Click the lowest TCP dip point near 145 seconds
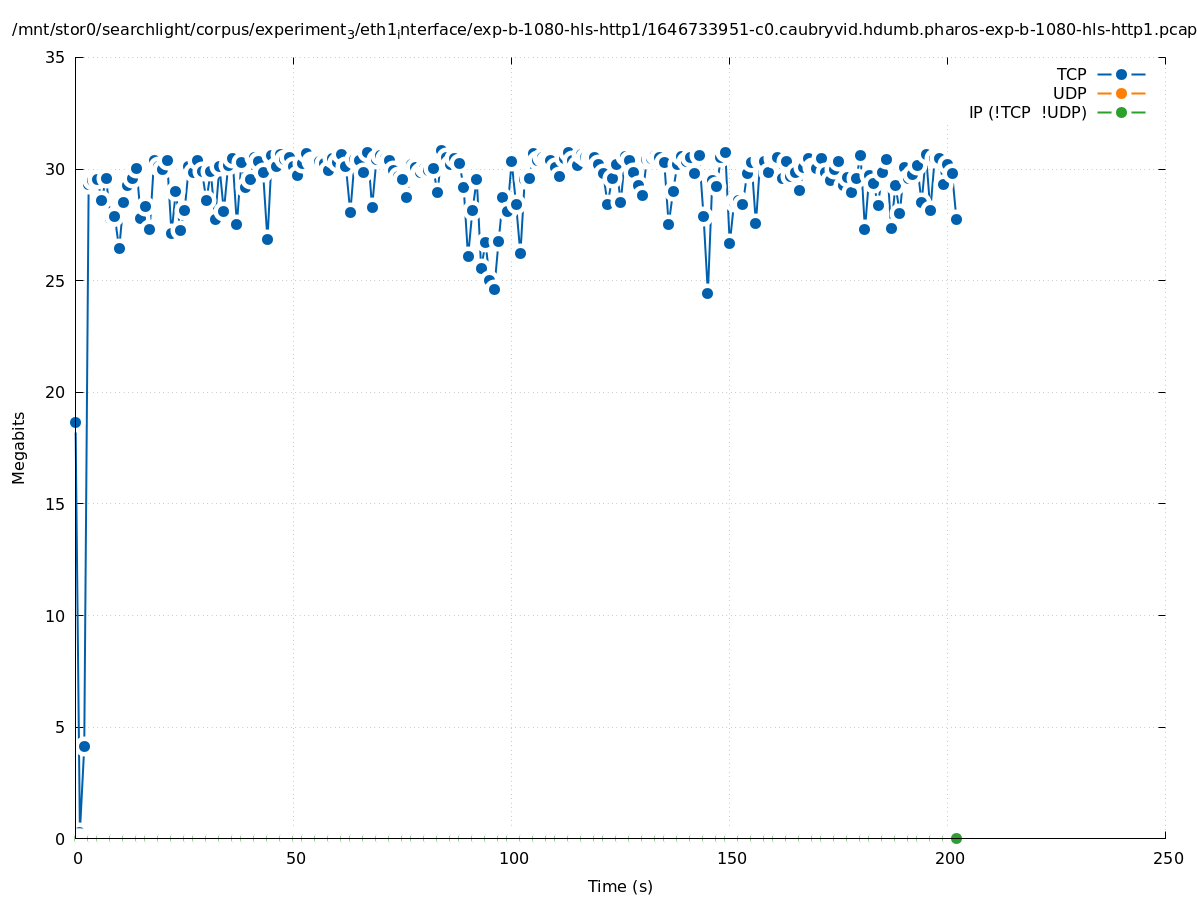Image resolution: width=1197 pixels, height=900 pixels. [x=707, y=293]
